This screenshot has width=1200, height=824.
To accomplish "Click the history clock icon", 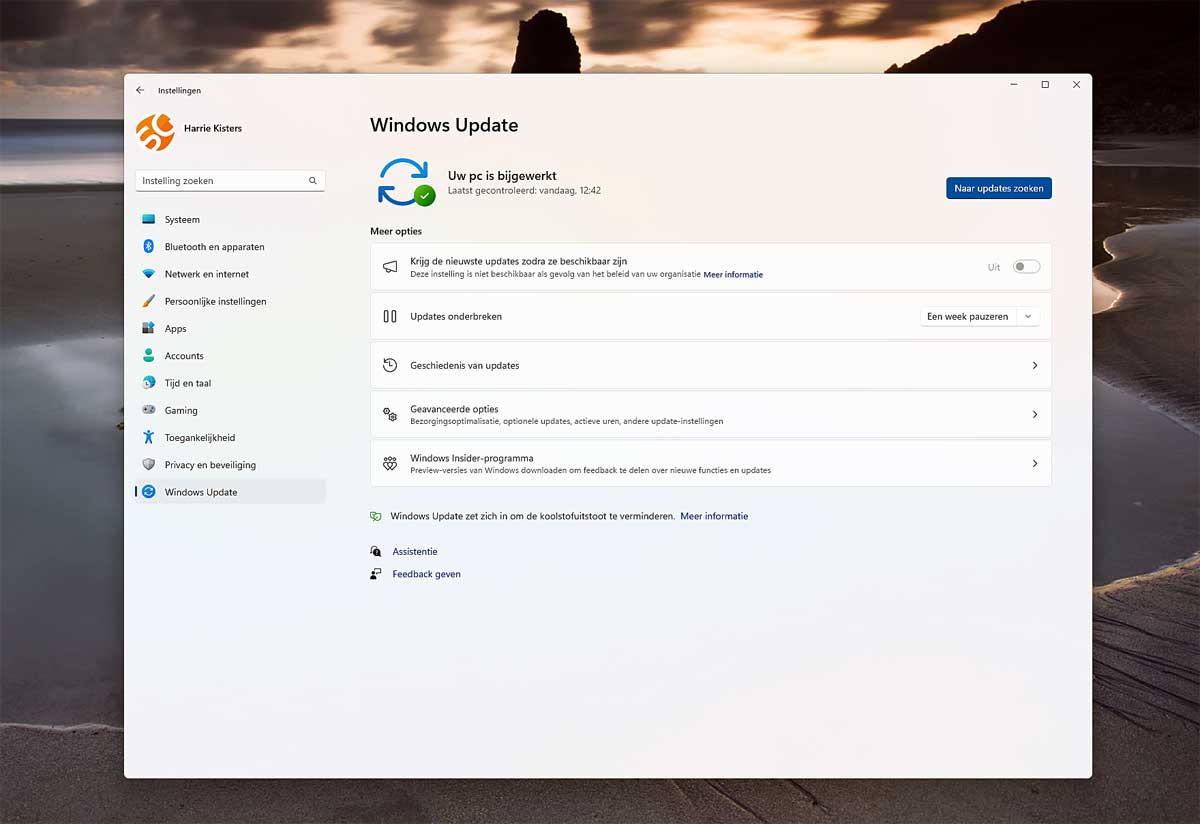I will (x=390, y=365).
